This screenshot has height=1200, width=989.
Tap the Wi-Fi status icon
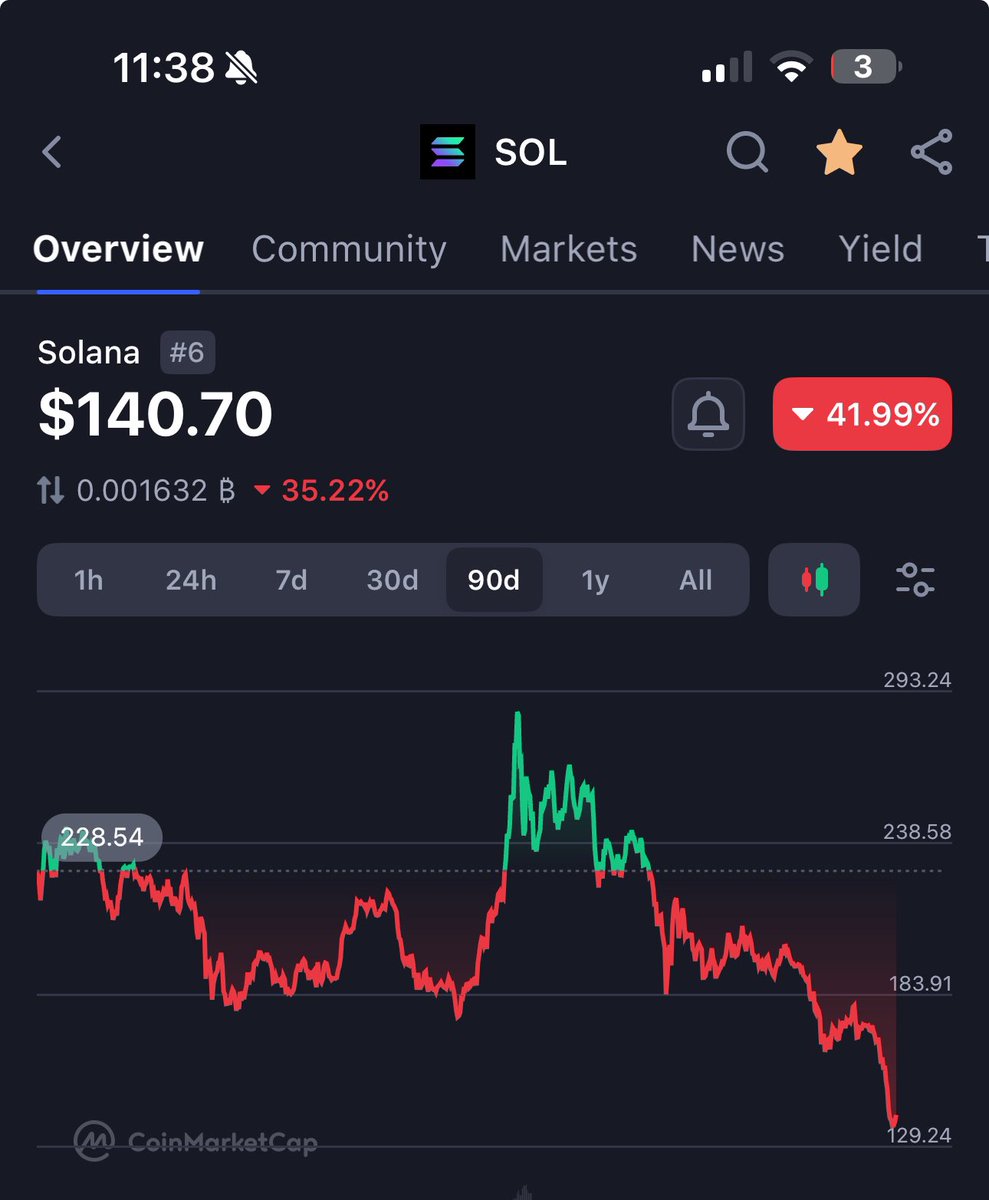point(790,68)
